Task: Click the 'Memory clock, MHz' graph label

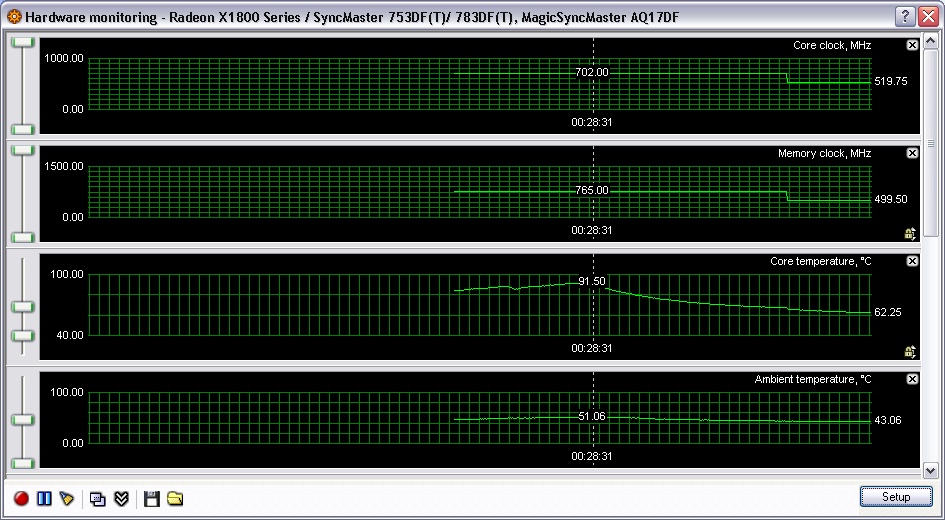Action: coord(824,153)
